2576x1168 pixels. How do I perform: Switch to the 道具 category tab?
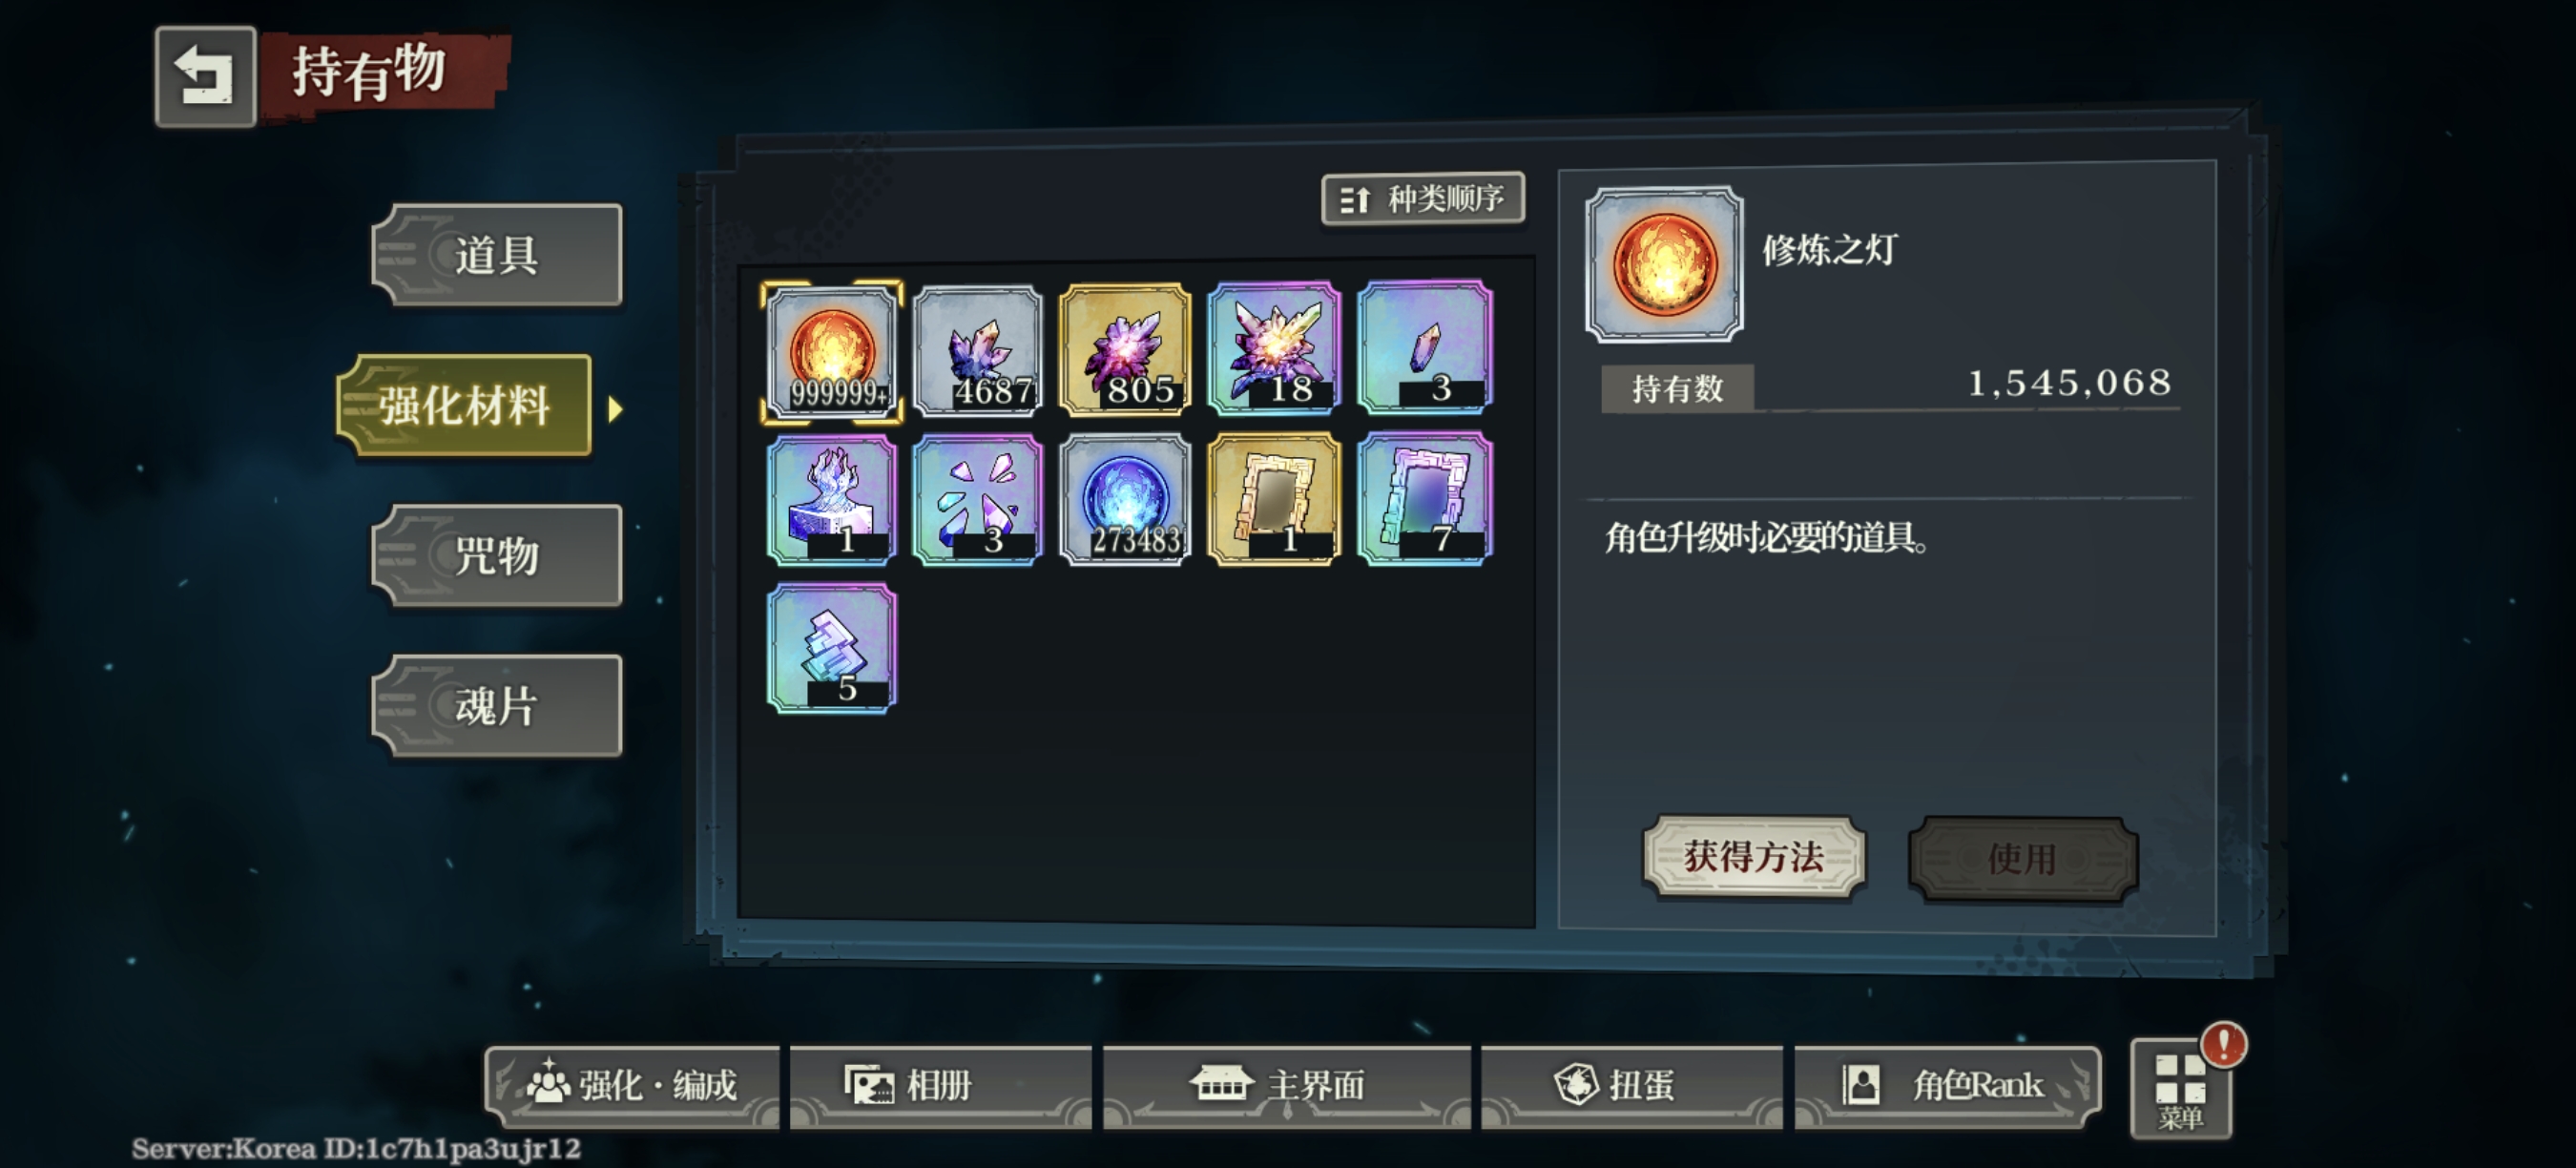(x=497, y=255)
